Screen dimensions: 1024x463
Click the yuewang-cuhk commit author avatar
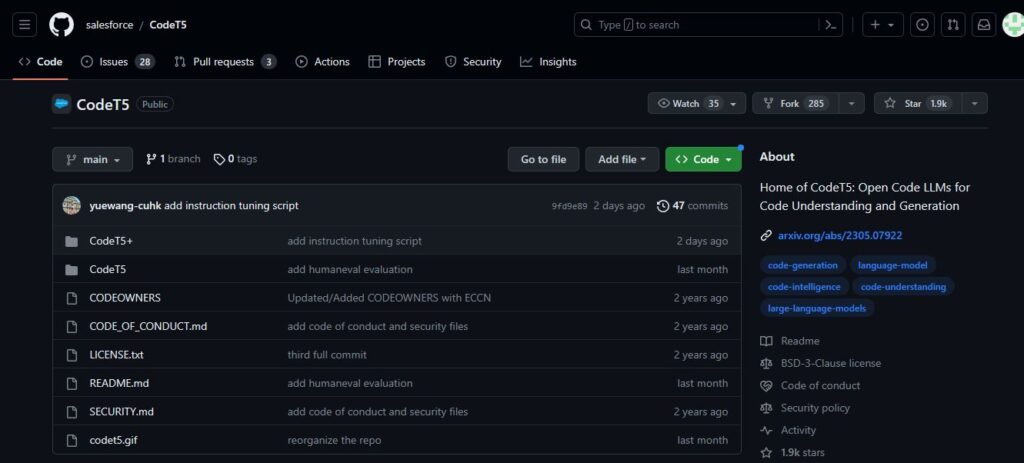click(x=71, y=206)
